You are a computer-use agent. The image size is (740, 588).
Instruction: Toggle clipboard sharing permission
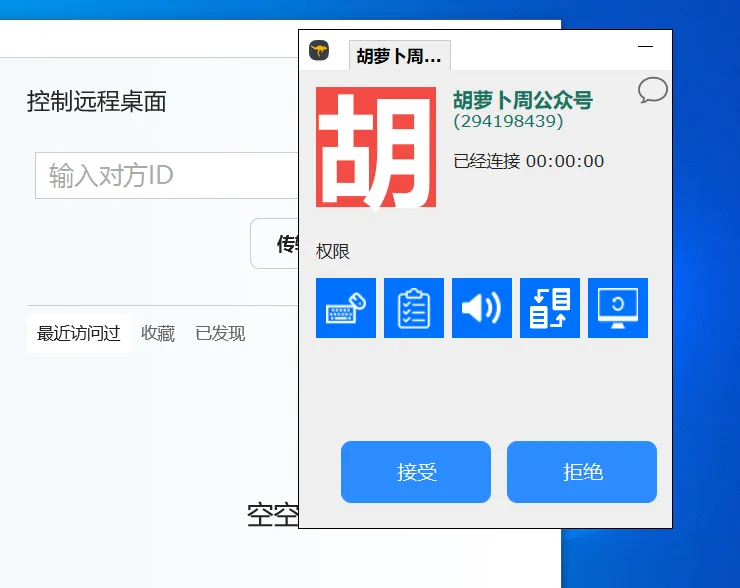click(414, 308)
